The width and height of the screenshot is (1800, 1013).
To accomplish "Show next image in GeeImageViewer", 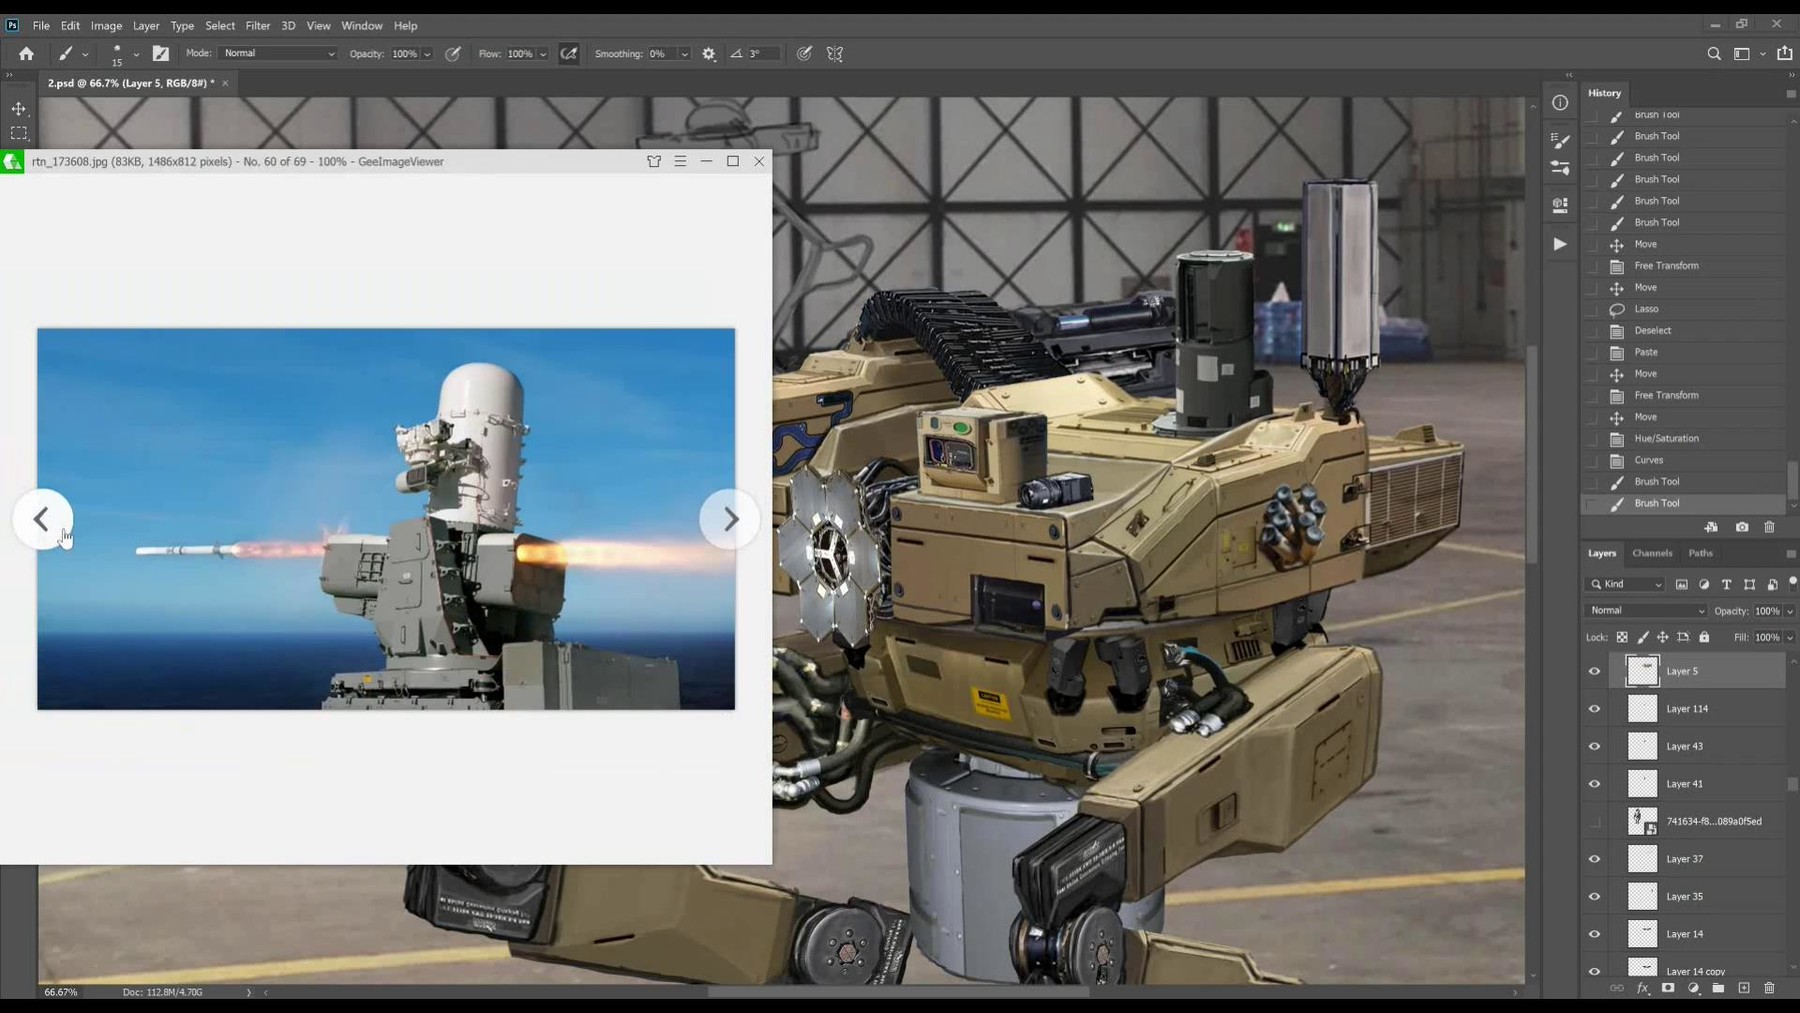I will pos(730,519).
